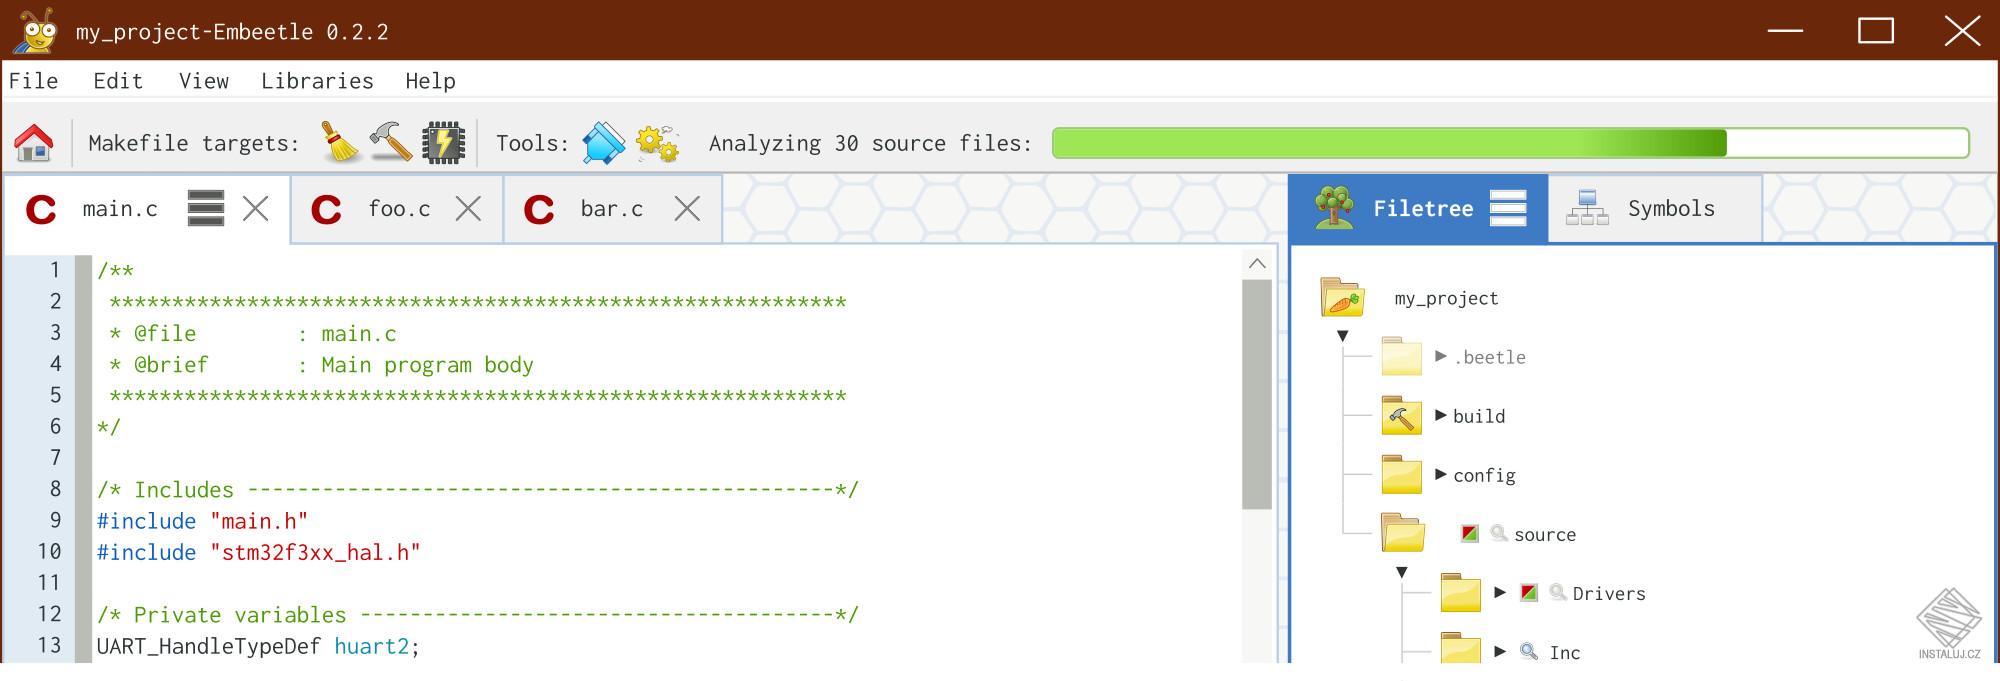Click the Drivers folder icon
This screenshot has height=681, width=2000.
pos(1460,592)
